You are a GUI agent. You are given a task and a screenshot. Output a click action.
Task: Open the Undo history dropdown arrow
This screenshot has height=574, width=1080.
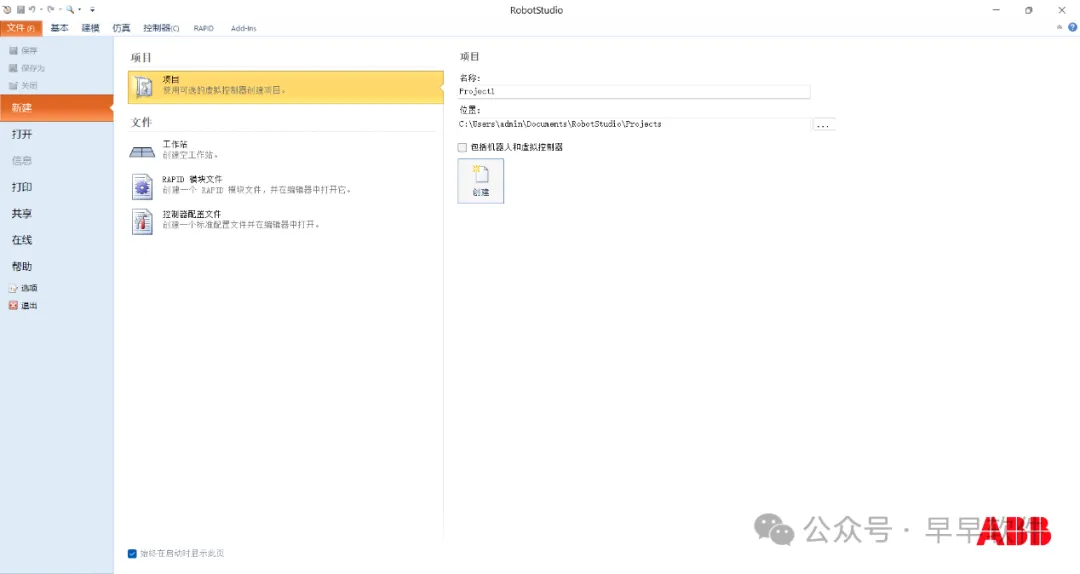(41, 10)
